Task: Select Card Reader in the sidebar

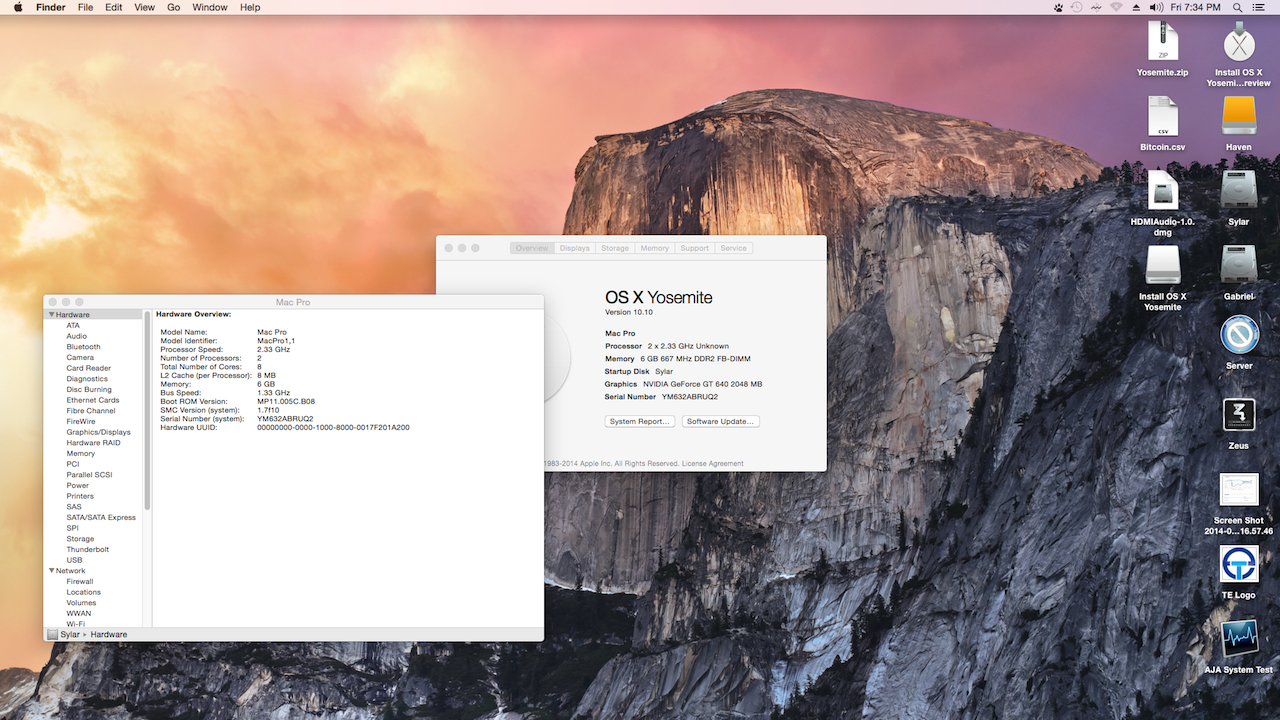Action: click(89, 368)
